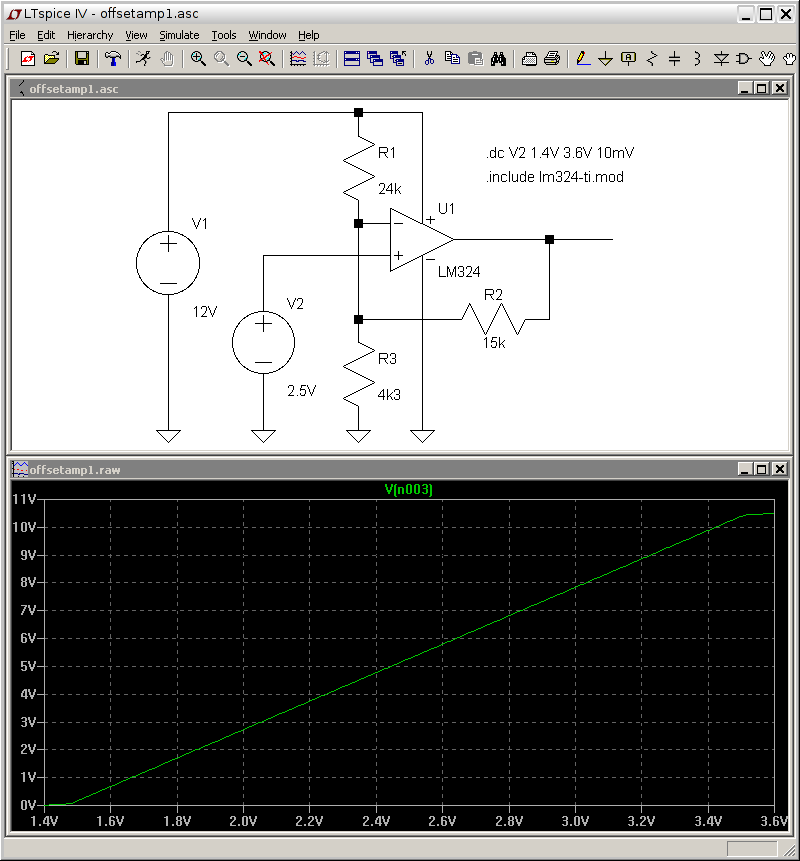Select the Cut scissors tool
This screenshot has width=800, height=861.
click(x=429, y=58)
